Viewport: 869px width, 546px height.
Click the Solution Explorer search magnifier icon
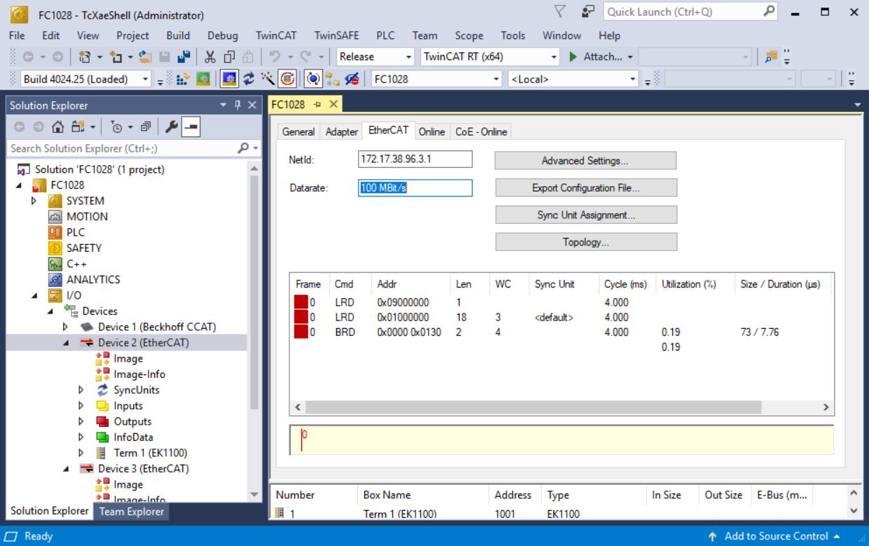click(243, 148)
